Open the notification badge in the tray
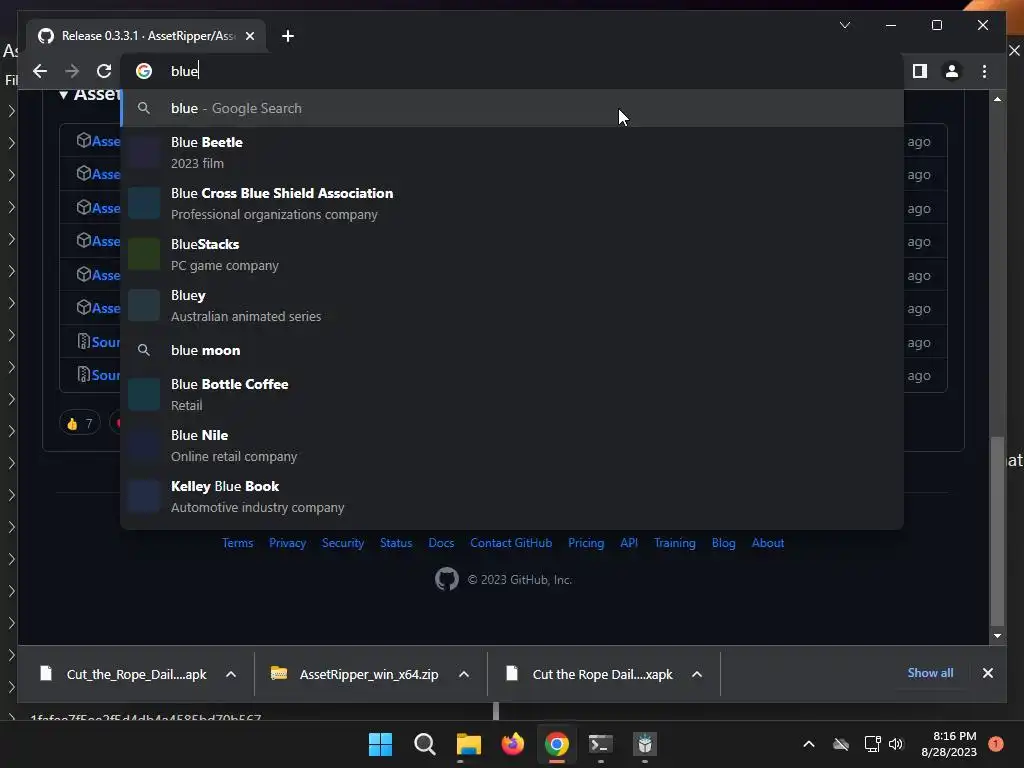 coord(995,744)
